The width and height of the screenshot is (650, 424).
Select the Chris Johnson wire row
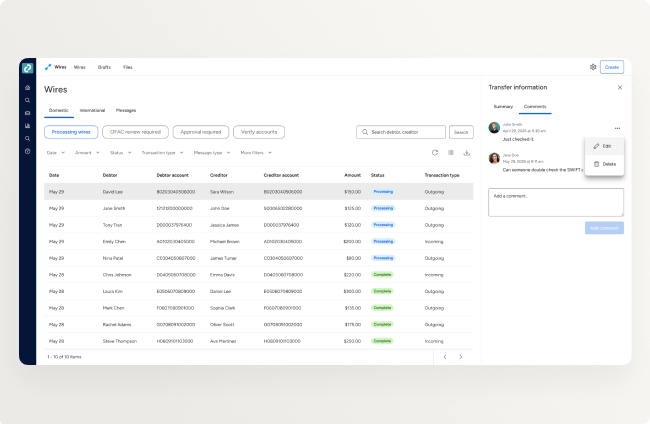[259, 275]
